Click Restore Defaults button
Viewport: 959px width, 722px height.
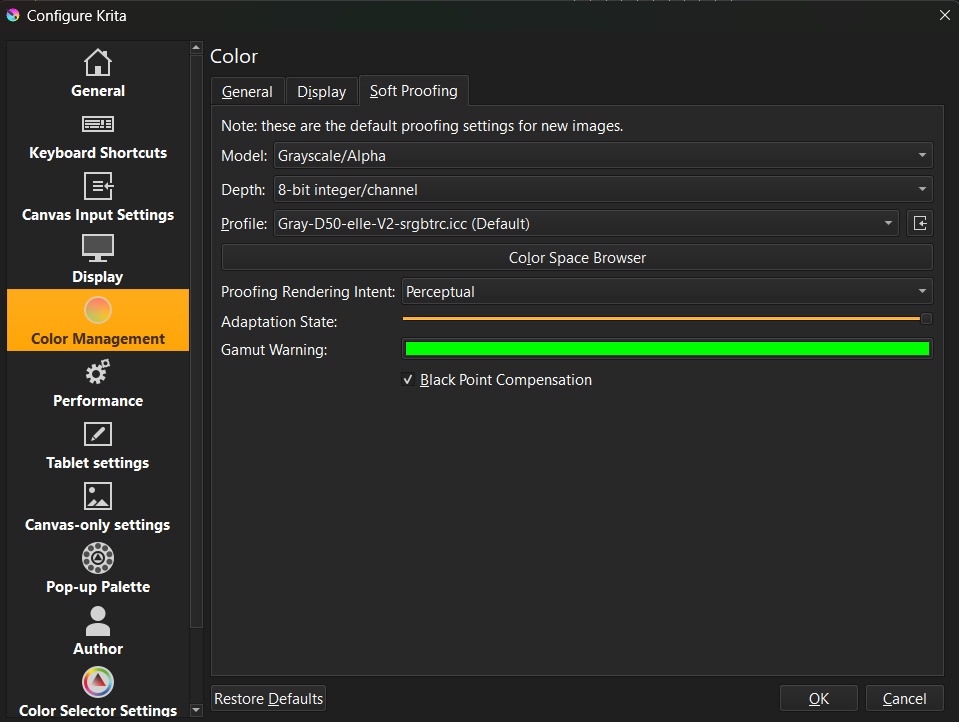268,699
